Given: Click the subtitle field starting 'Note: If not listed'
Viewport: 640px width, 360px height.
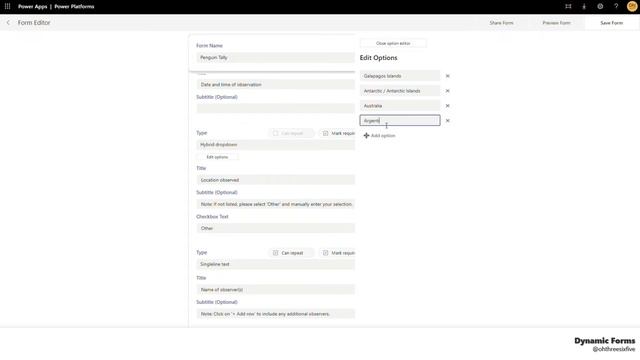Looking at the screenshot, I should point(276,204).
